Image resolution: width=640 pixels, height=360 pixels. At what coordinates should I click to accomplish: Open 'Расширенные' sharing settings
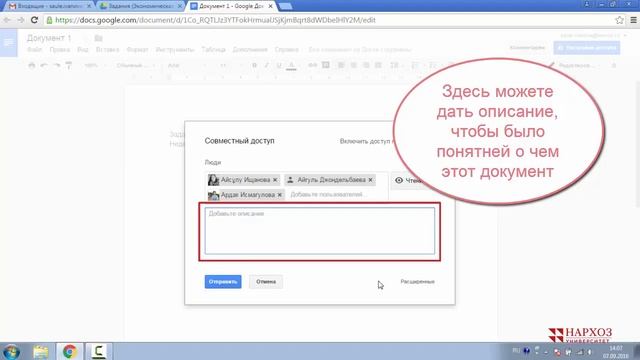pos(417,282)
